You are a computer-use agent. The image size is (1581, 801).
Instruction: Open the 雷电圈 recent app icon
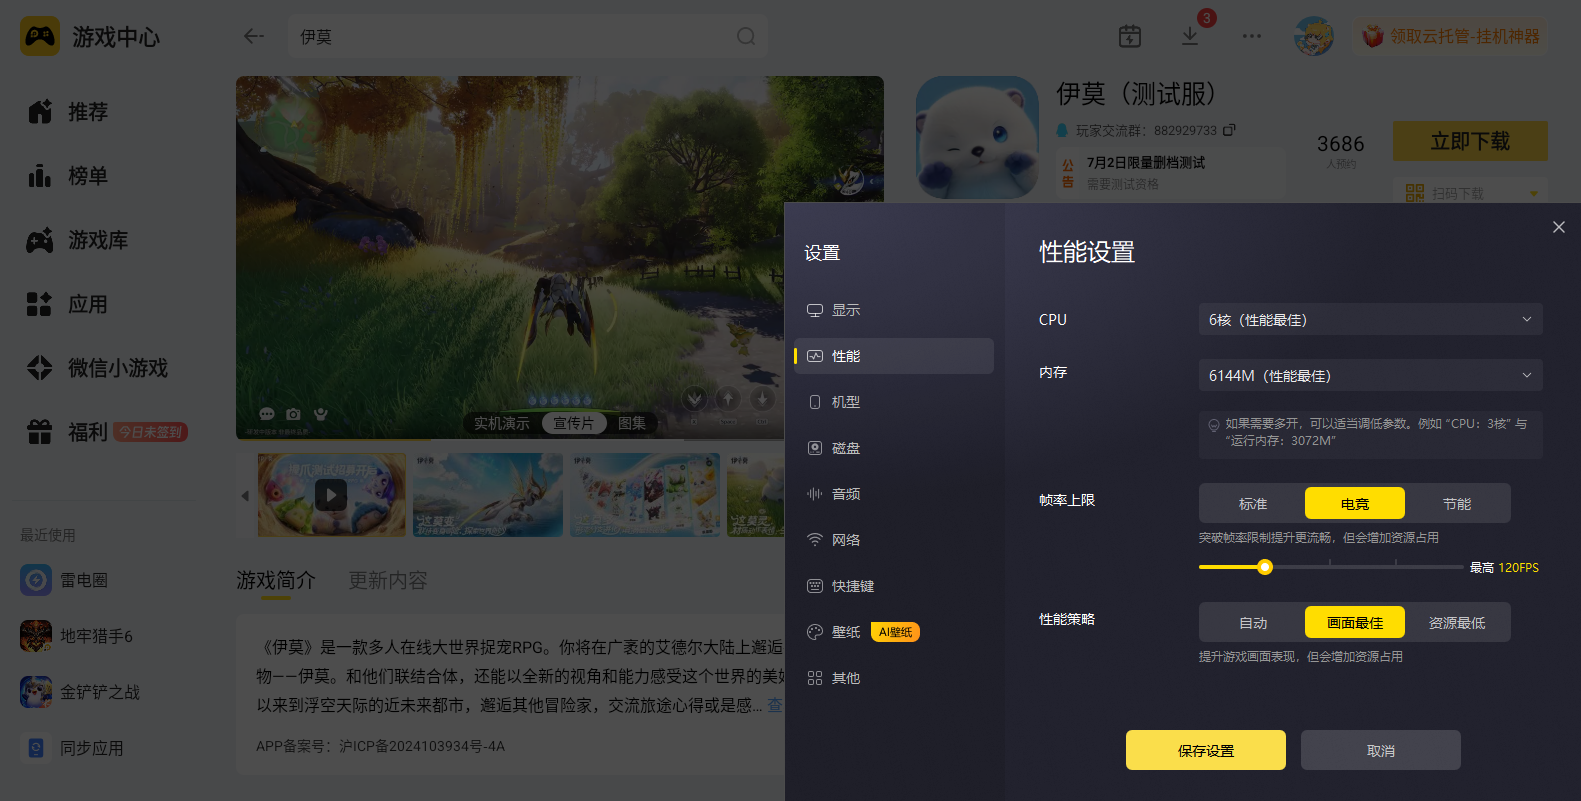(x=36, y=580)
